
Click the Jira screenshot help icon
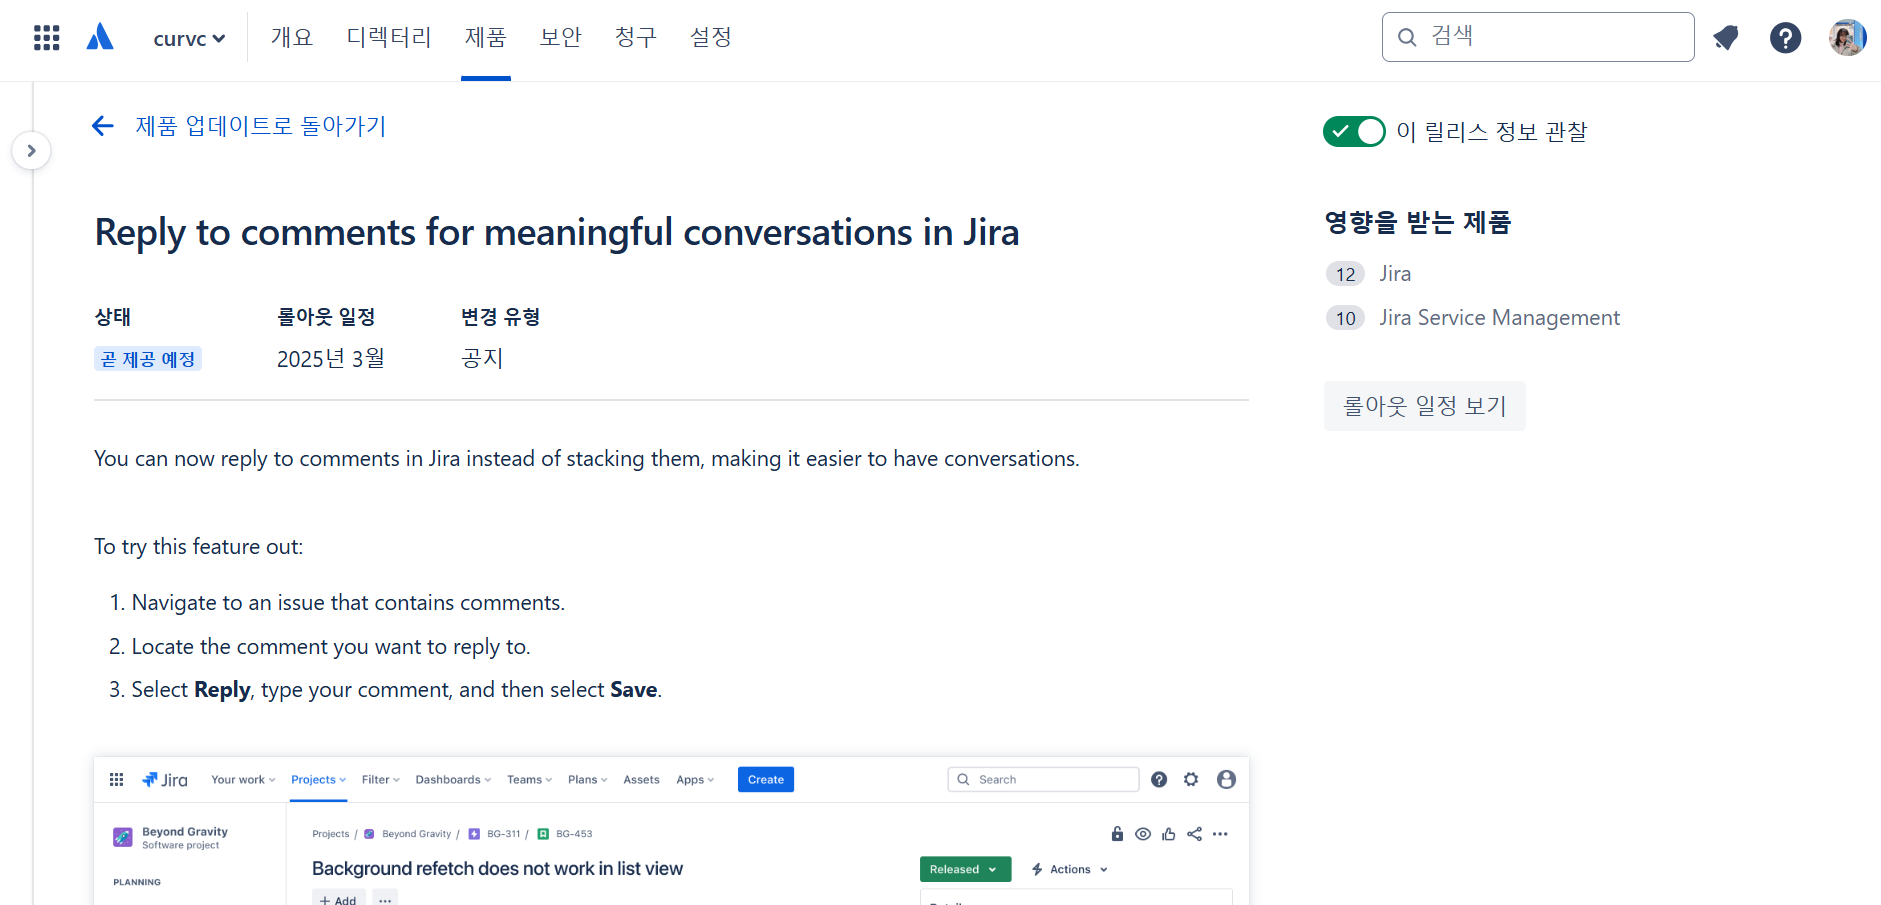[x=1159, y=780]
